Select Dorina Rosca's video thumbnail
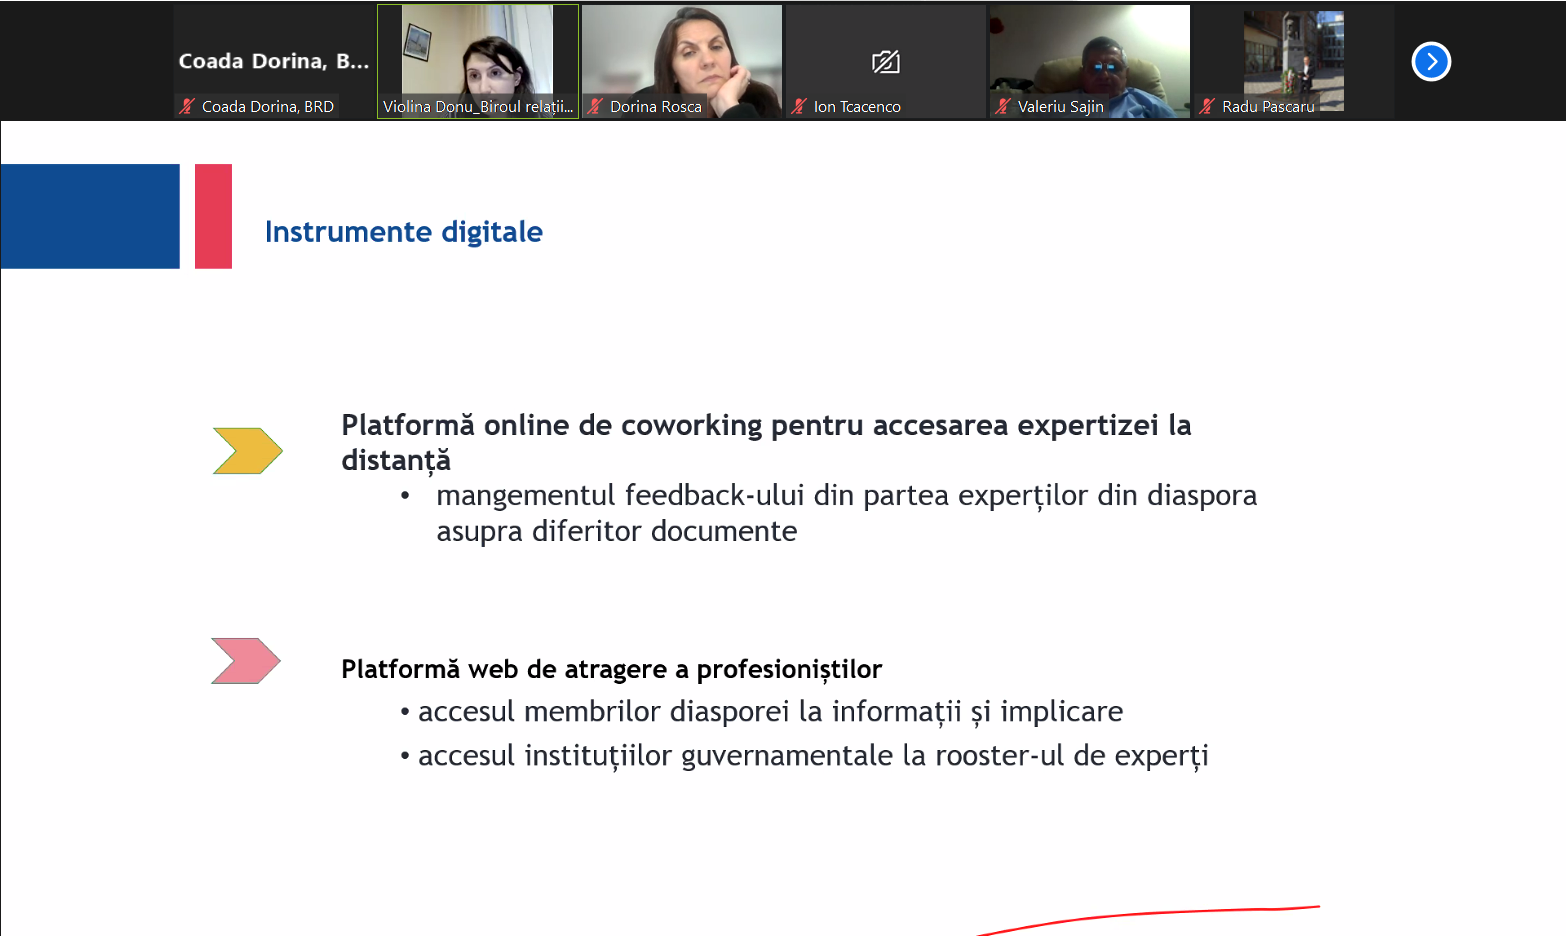1566x936 pixels. [x=682, y=52]
